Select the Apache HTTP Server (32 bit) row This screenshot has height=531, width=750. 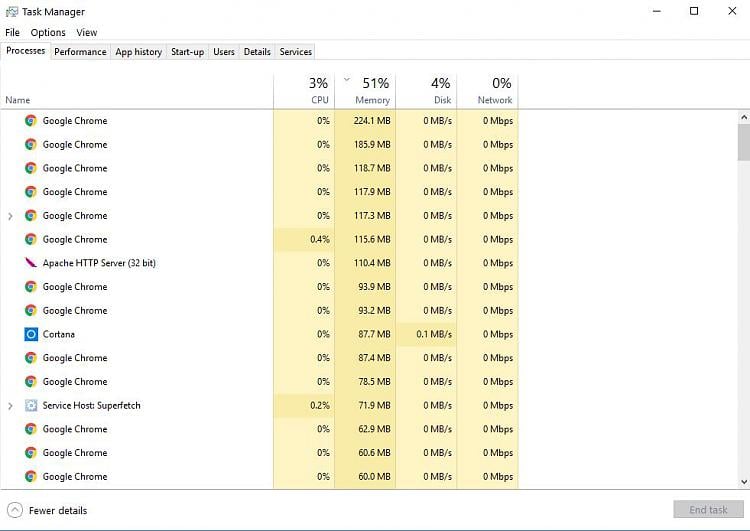click(x=259, y=263)
